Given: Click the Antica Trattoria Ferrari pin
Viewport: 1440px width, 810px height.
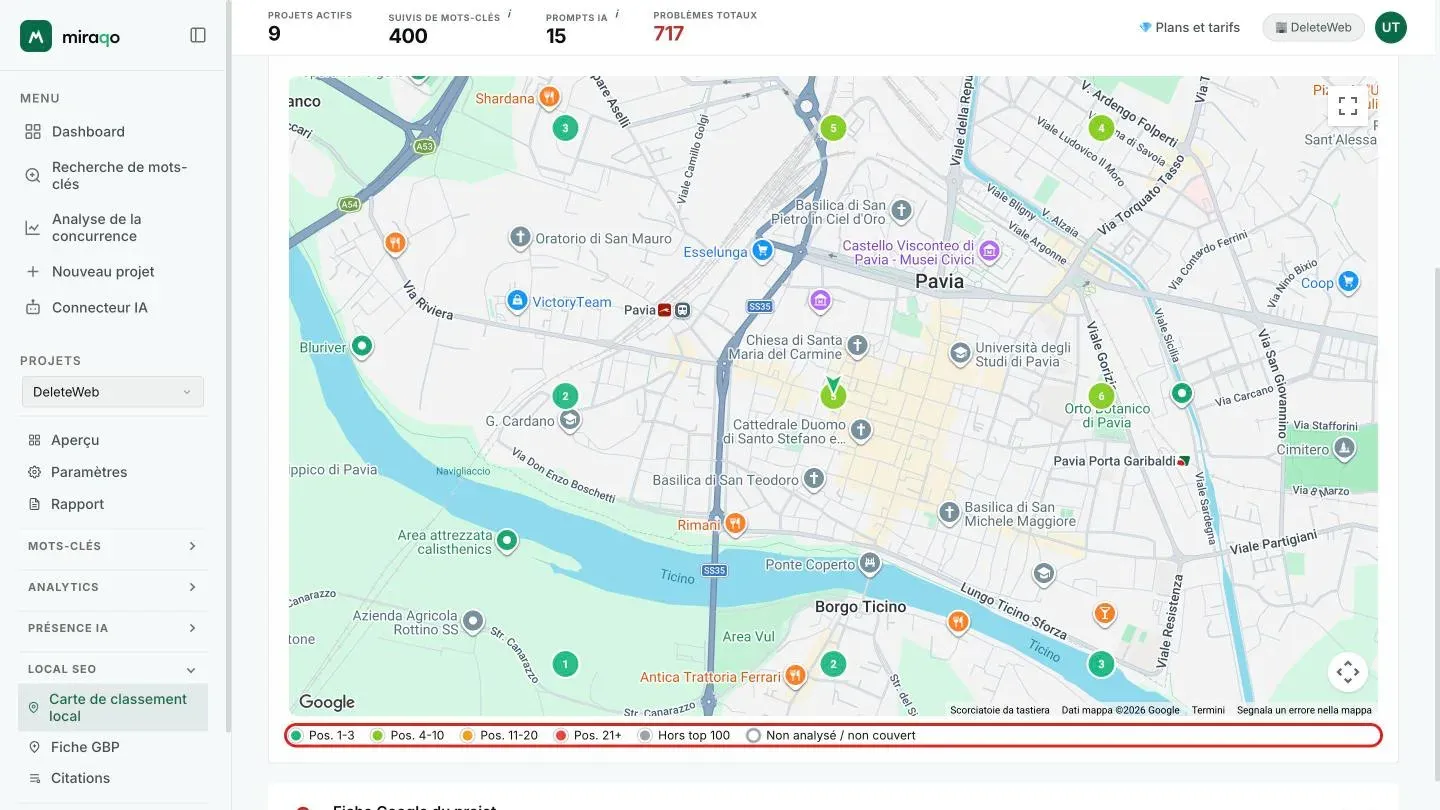Looking at the screenshot, I should [x=795, y=676].
